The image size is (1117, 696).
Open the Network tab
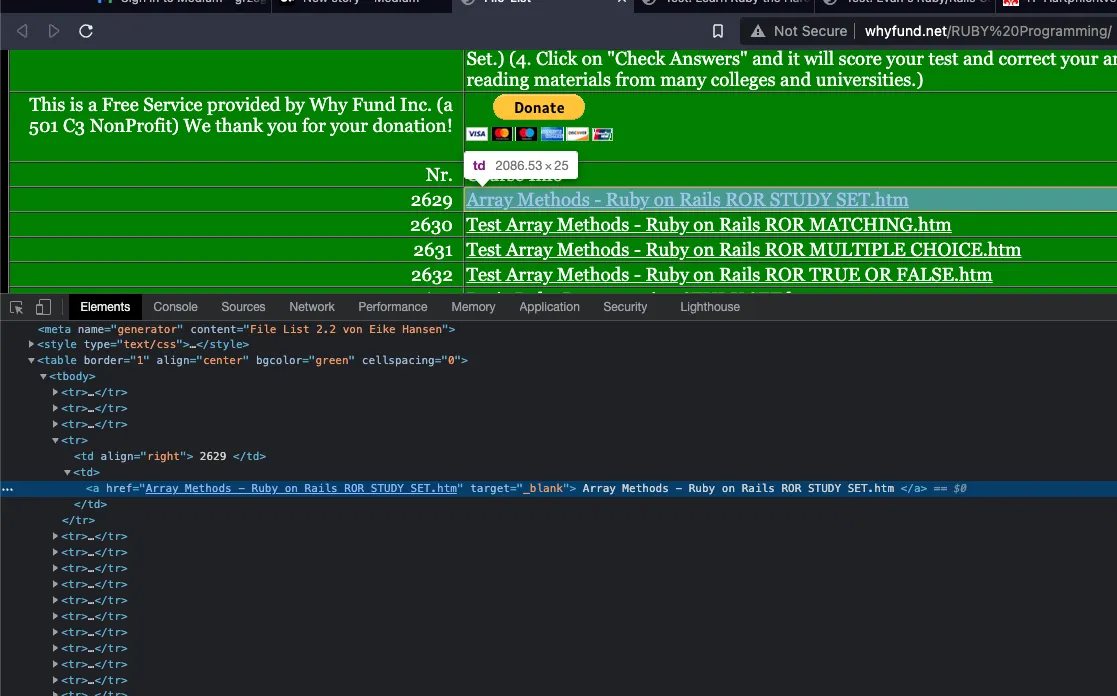tap(312, 307)
